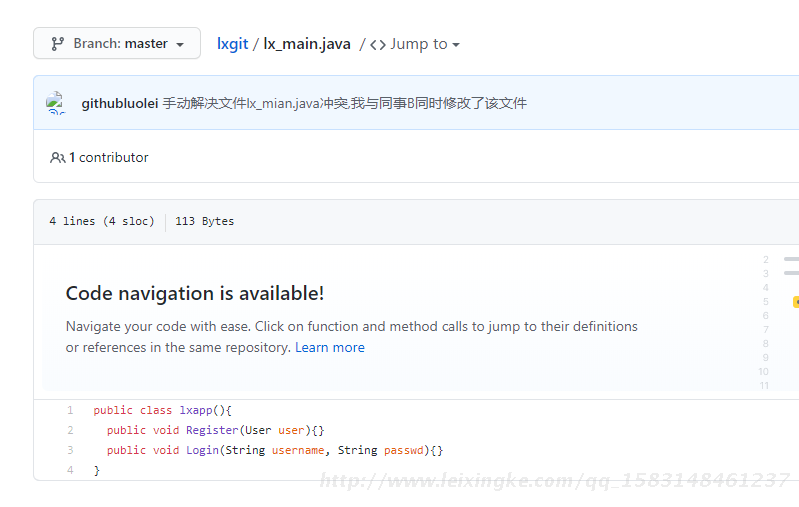Viewport: 799px width, 507px height.
Task: Click the contributors people icon
Action: coord(58,157)
